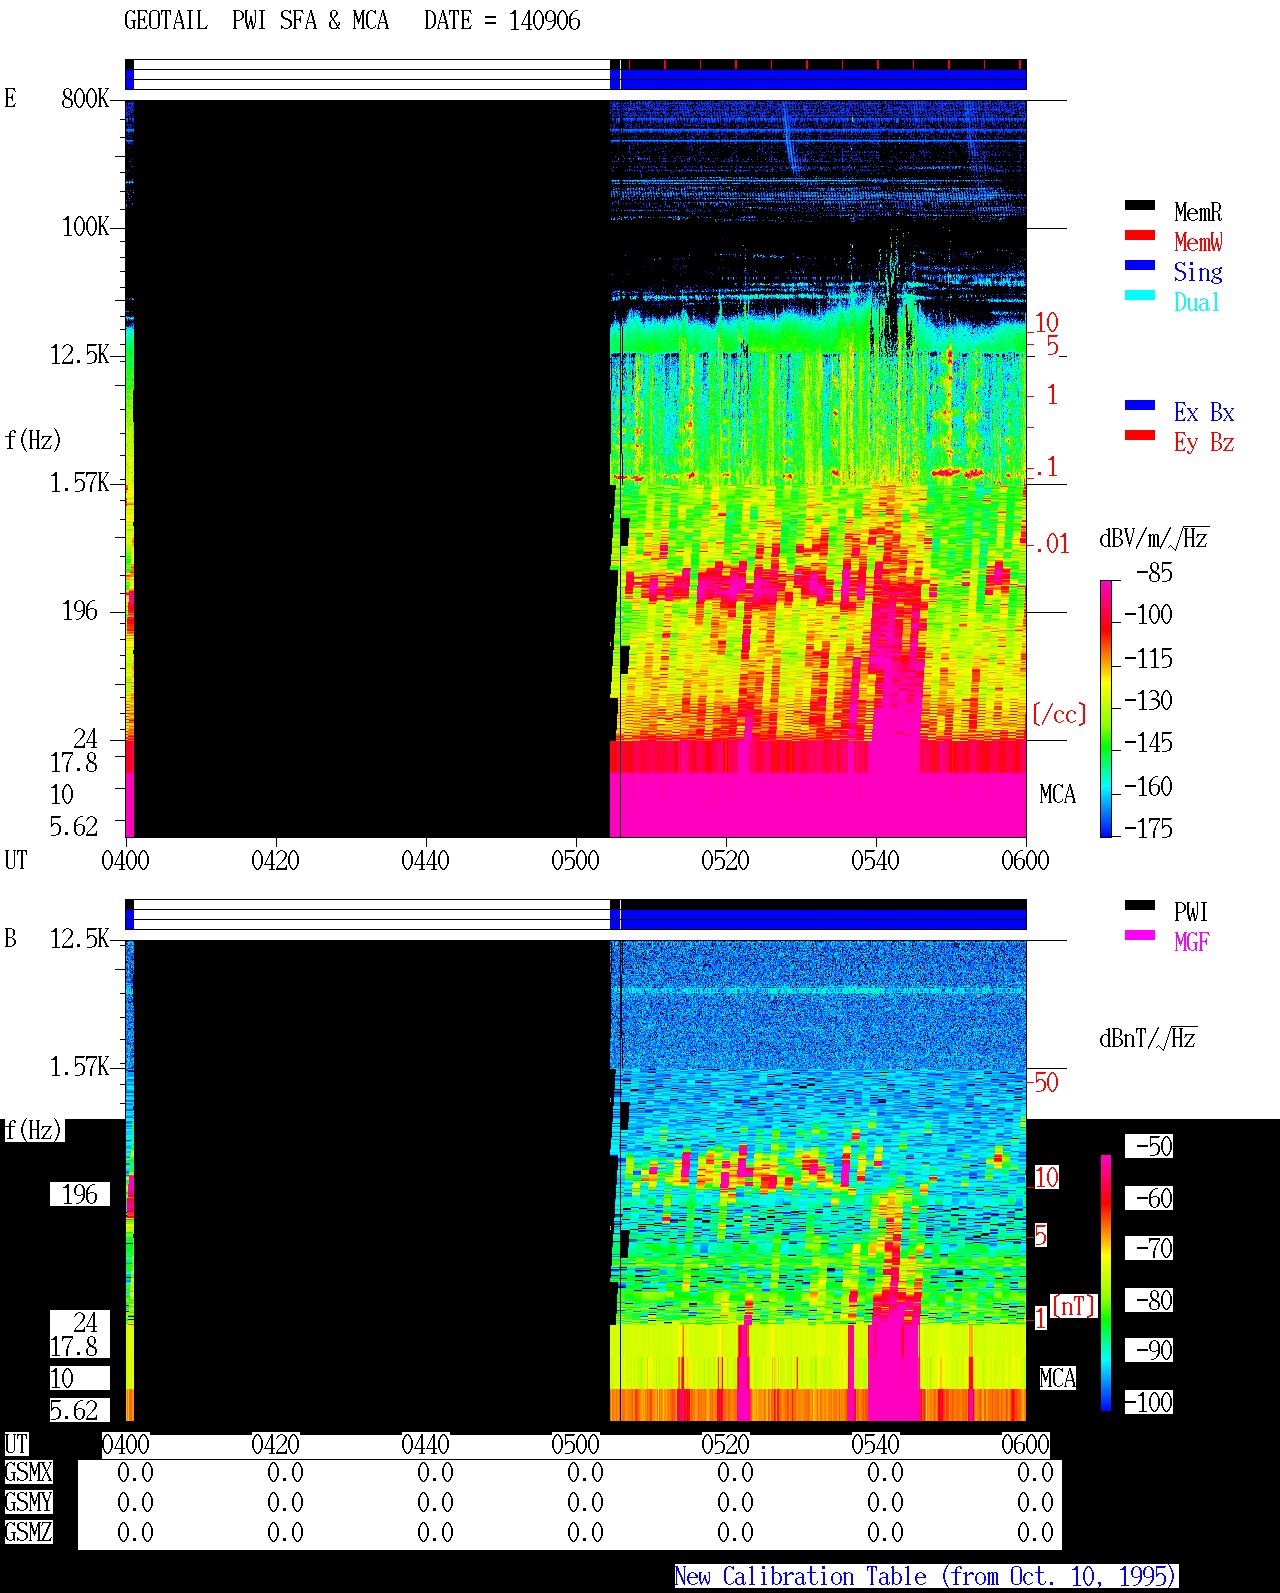1280x1593 pixels.
Task: Click the magenta MGF legend swatch
Action: coord(1139,935)
